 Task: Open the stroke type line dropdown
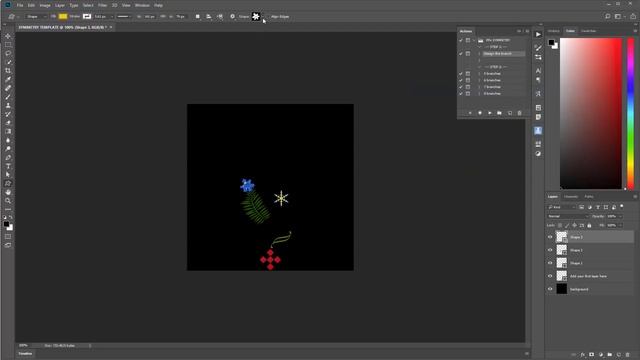tap(124, 17)
